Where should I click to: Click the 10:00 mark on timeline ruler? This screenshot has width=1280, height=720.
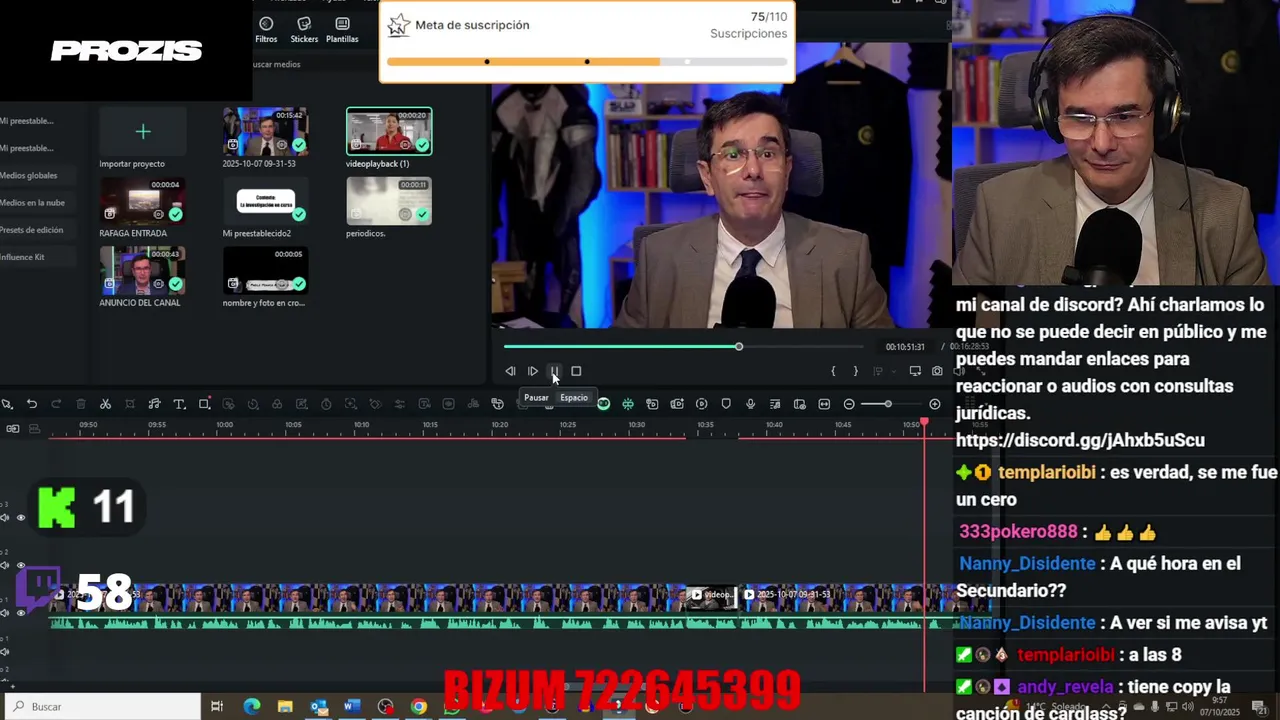[225, 425]
